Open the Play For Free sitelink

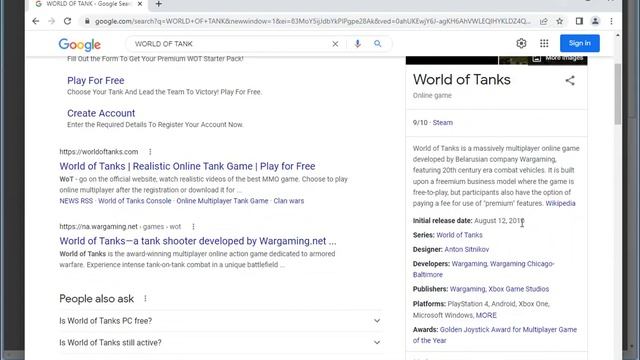96,80
